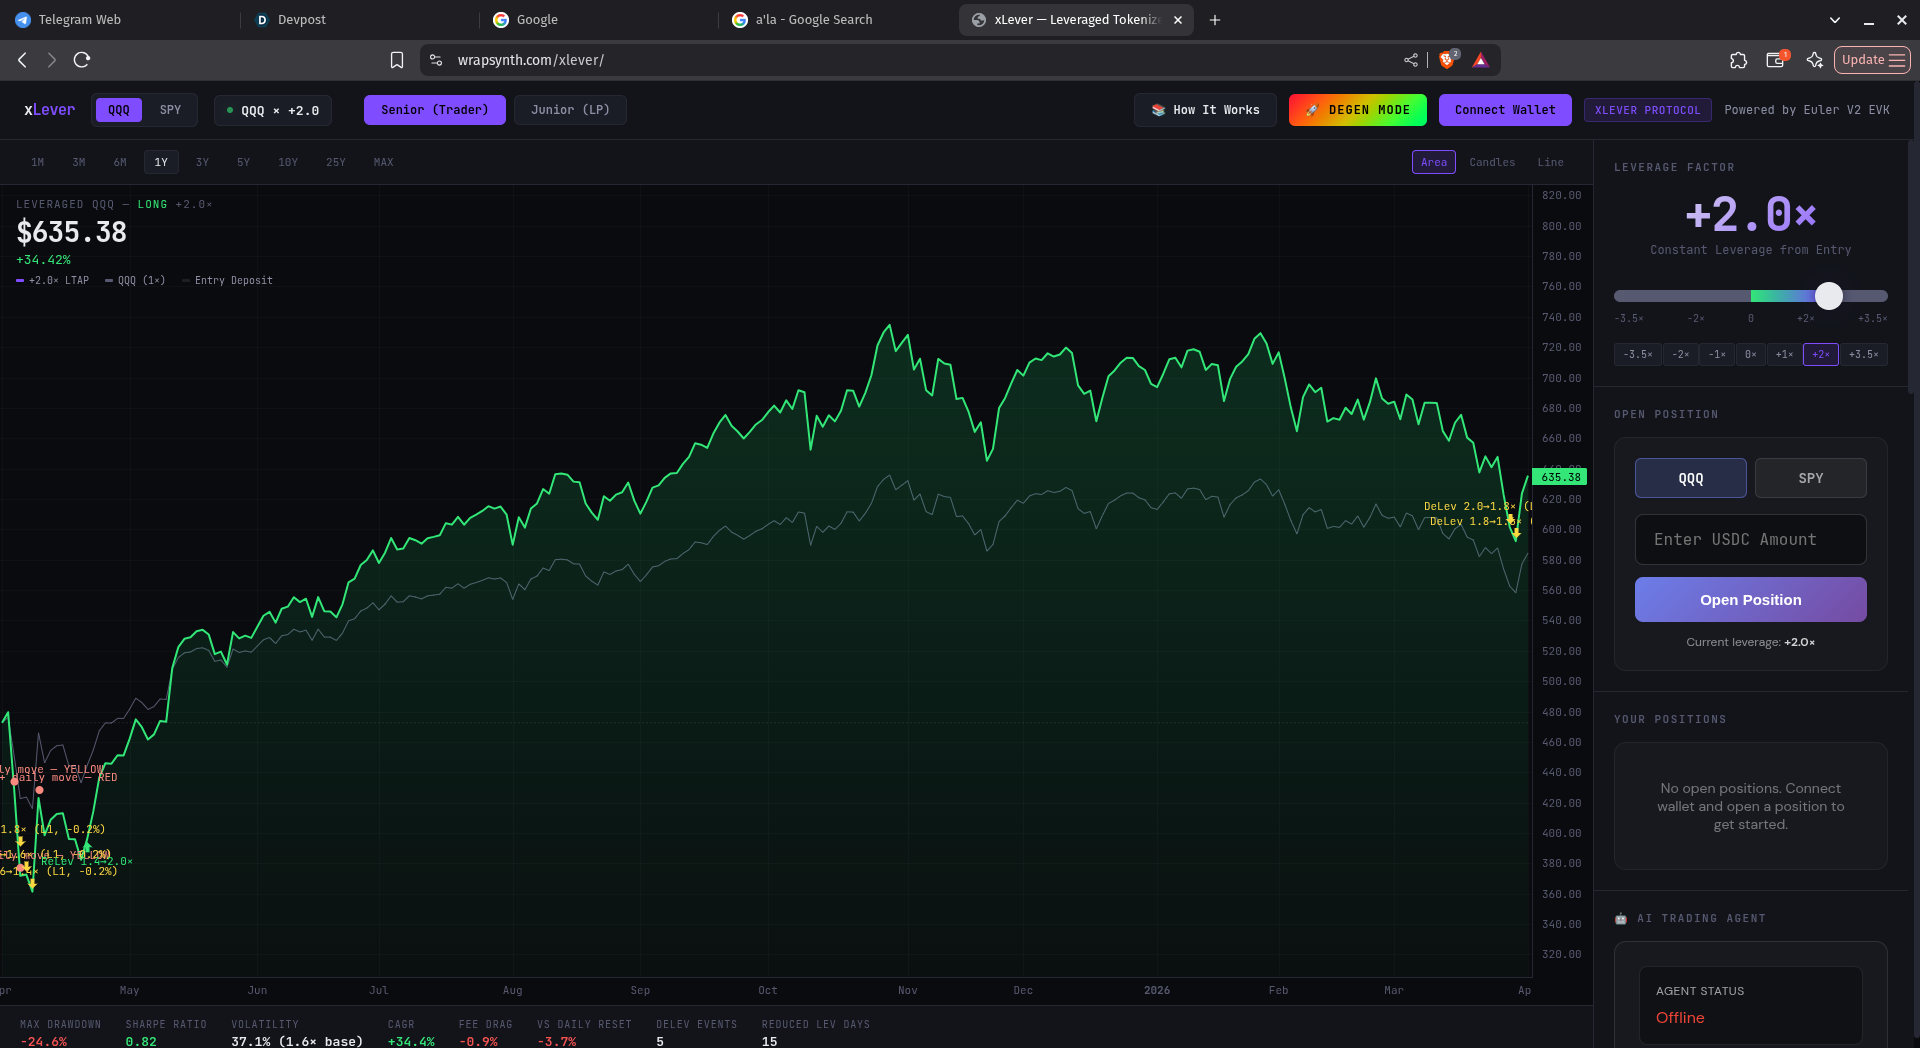Screen dimensions: 1920x1048
Task: Open Brave Shields panel
Action: tap(1448, 60)
